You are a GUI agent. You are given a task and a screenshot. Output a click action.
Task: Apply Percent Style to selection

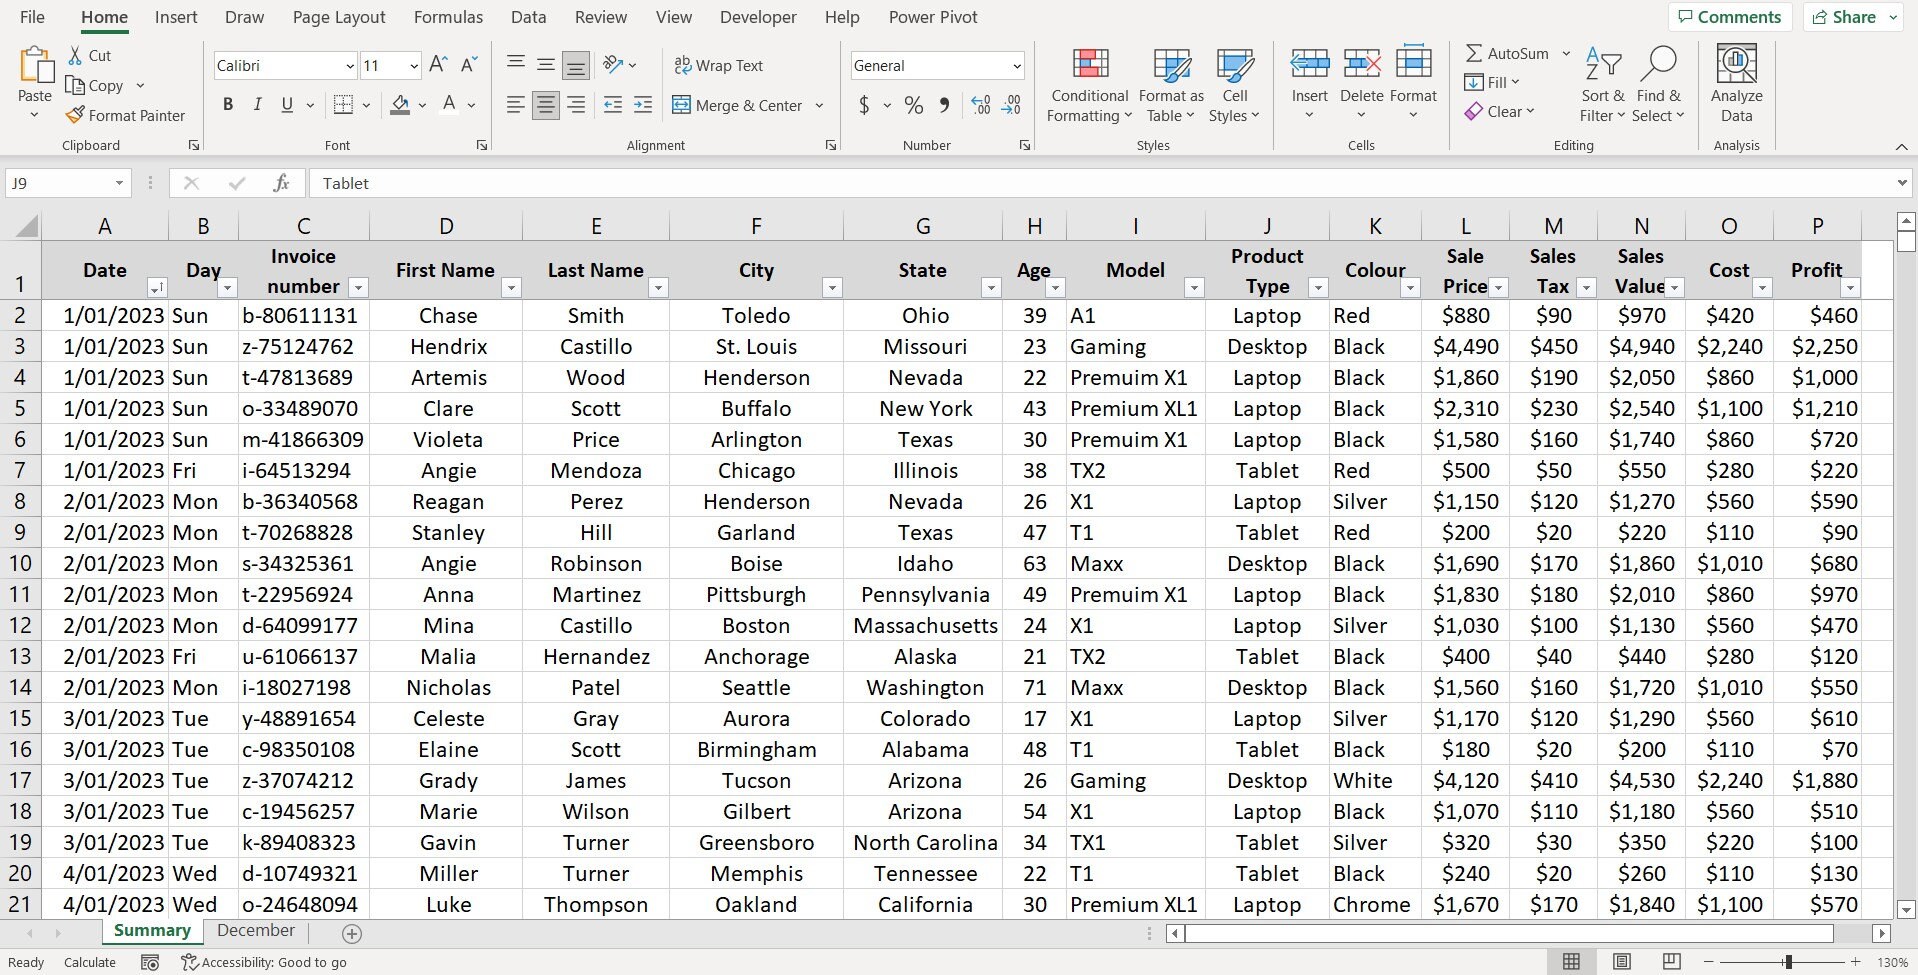coord(911,105)
